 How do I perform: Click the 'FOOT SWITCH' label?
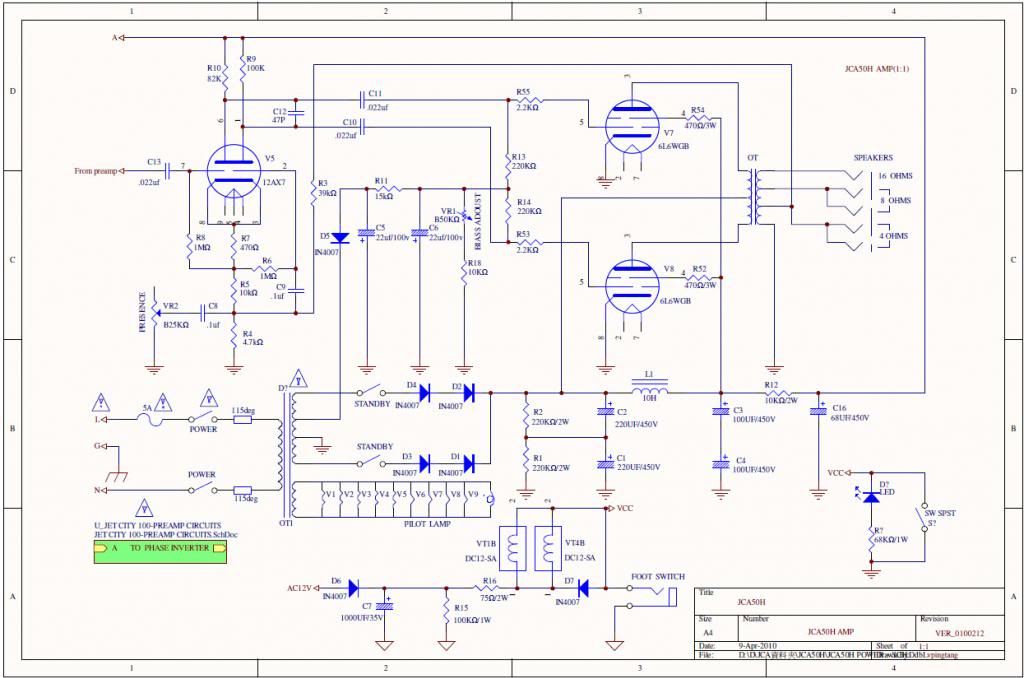658,577
